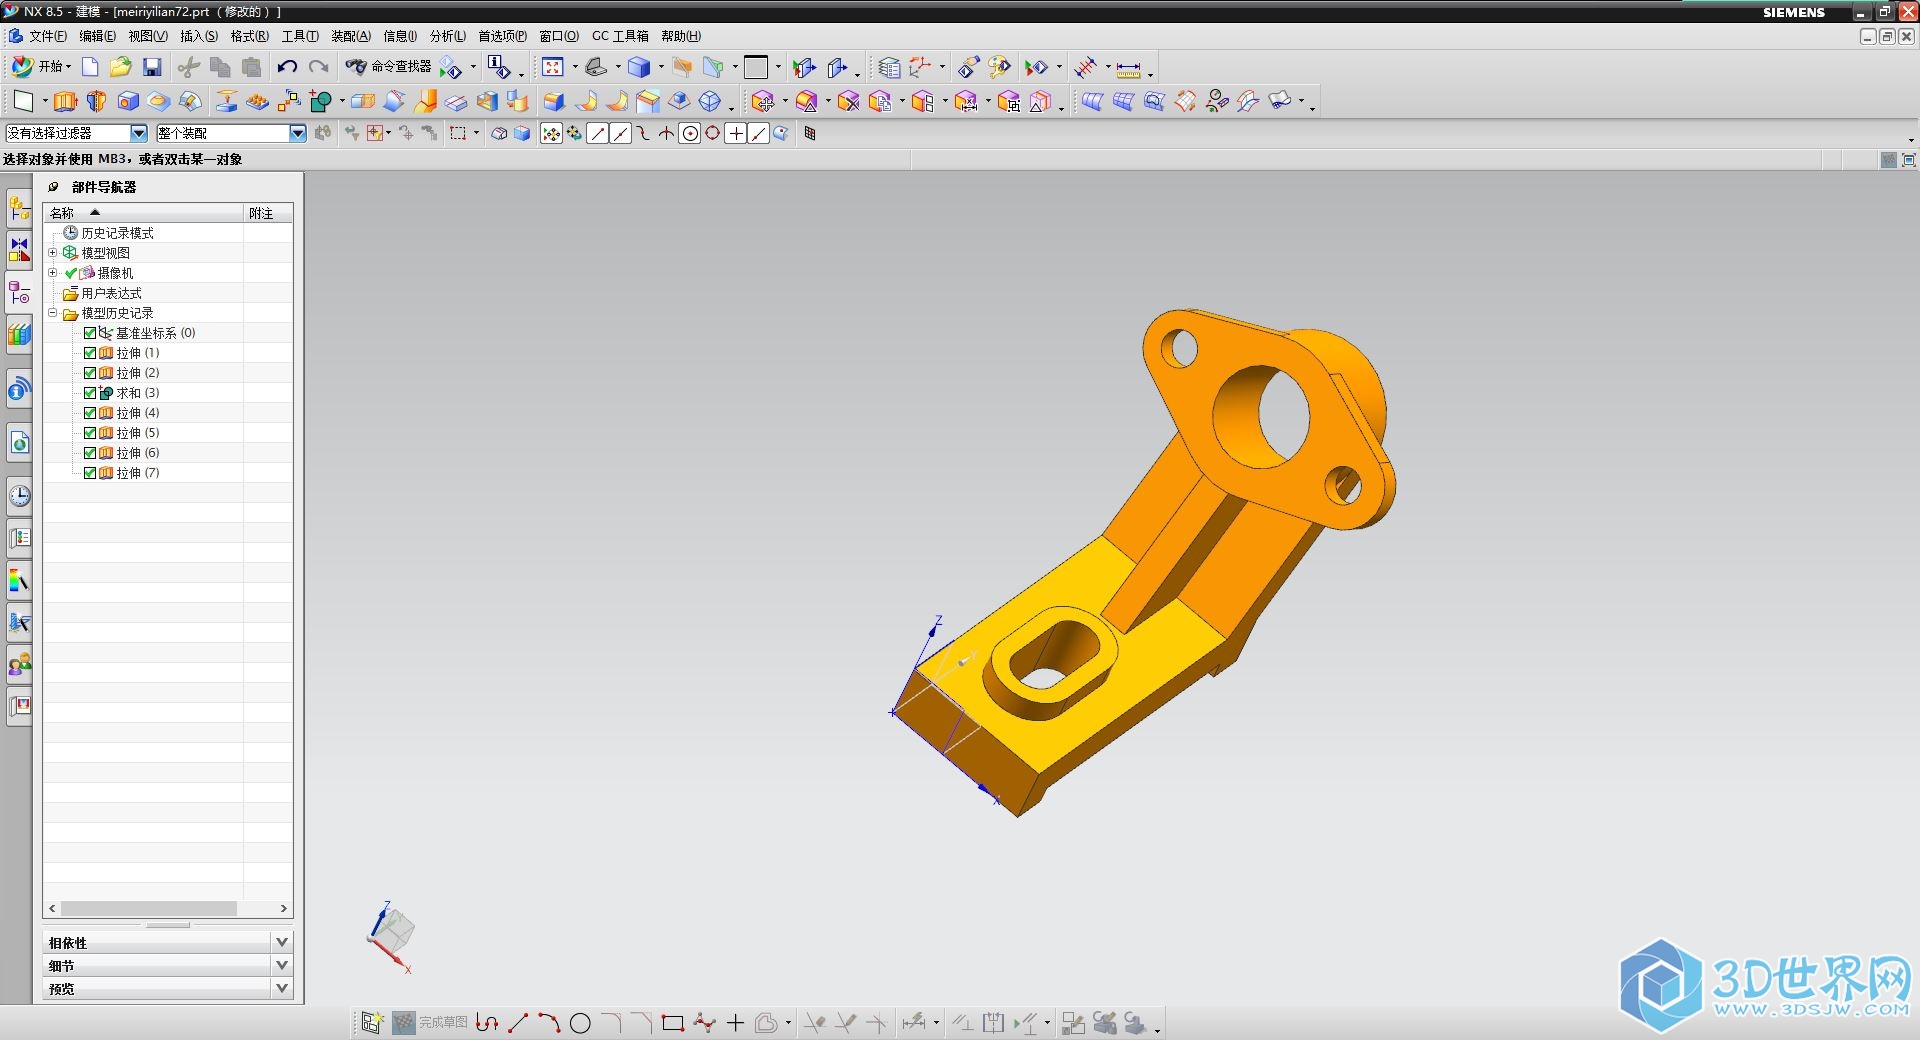Viewport: 1920px width, 1040px height.
Task: Open the History clock sidebar tab
Action: coord(19,496)
